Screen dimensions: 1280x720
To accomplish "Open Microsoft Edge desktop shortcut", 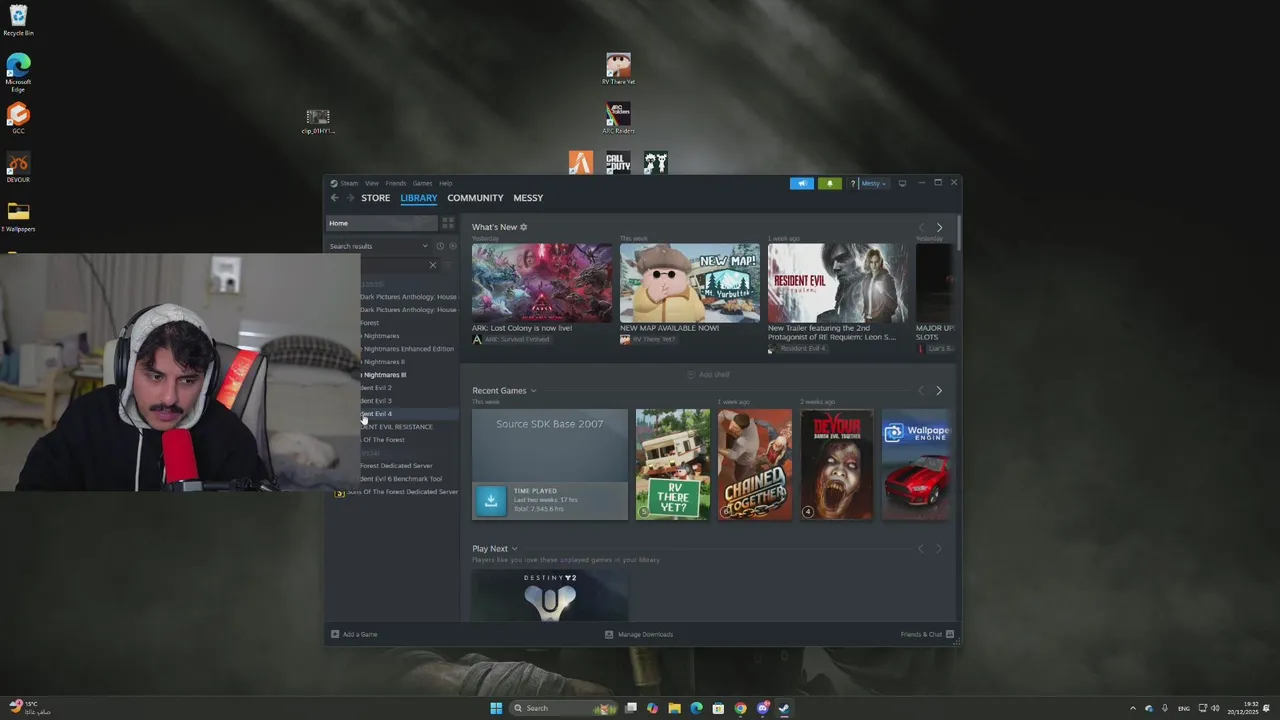I will [18, 73].
